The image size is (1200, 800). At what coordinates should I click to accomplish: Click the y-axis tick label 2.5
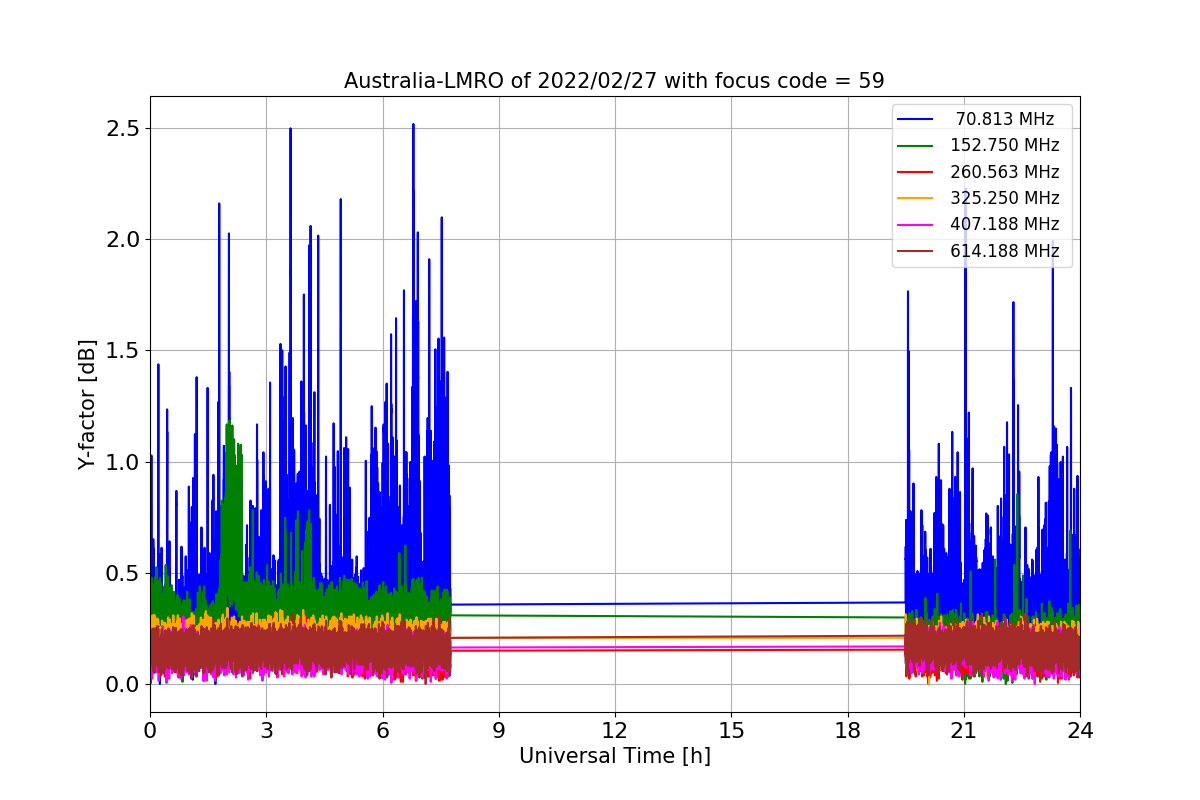tap(123, 129)
